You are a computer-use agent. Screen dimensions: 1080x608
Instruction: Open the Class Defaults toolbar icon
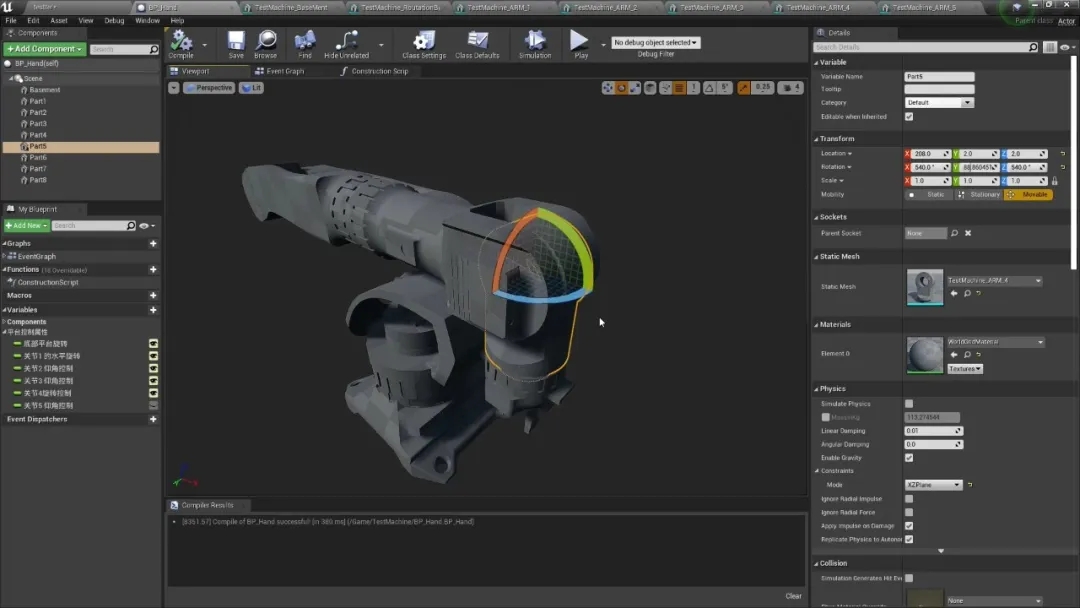pos(477,41)
